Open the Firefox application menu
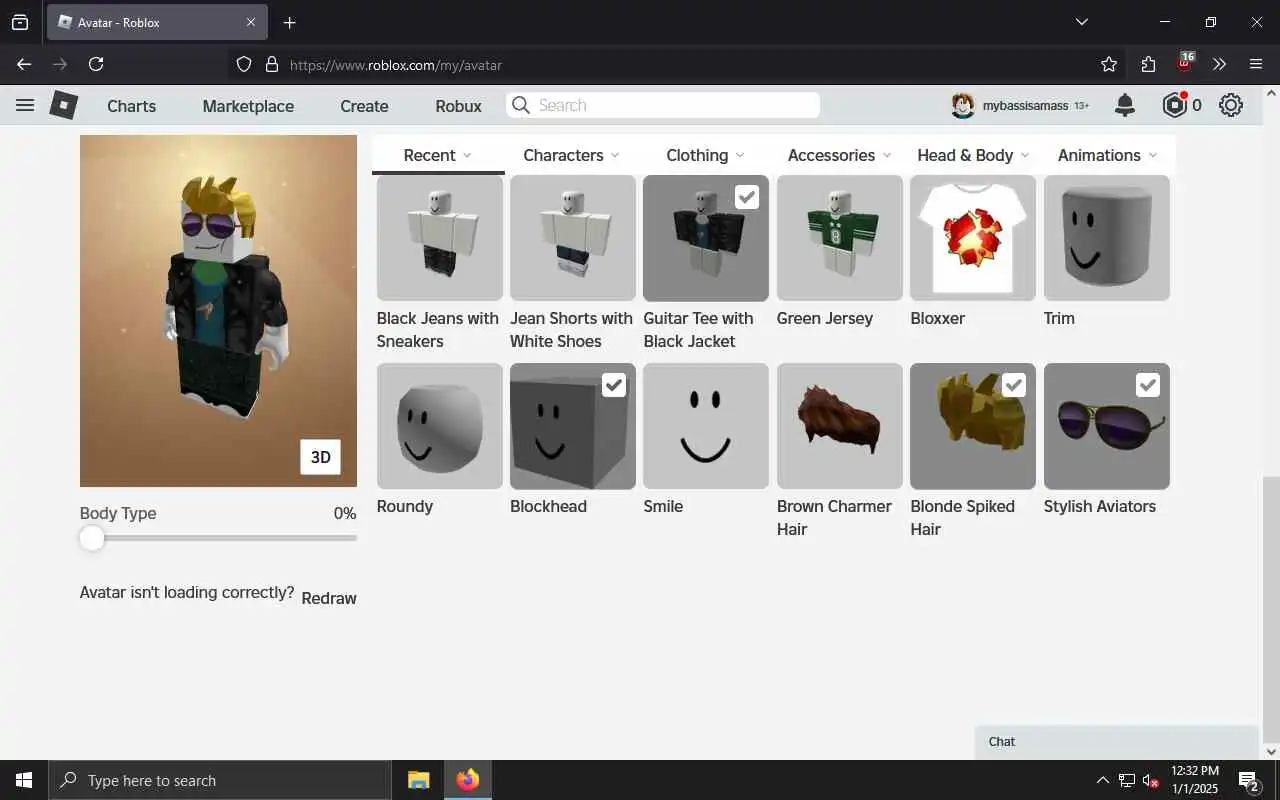 pos(1256,64)
